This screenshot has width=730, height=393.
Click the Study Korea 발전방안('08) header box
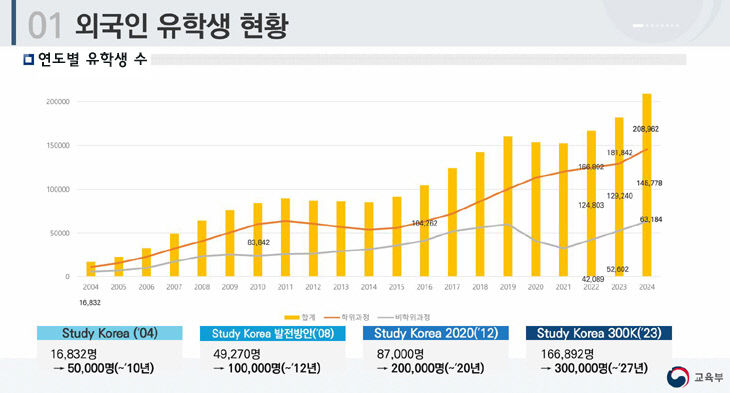273,333
